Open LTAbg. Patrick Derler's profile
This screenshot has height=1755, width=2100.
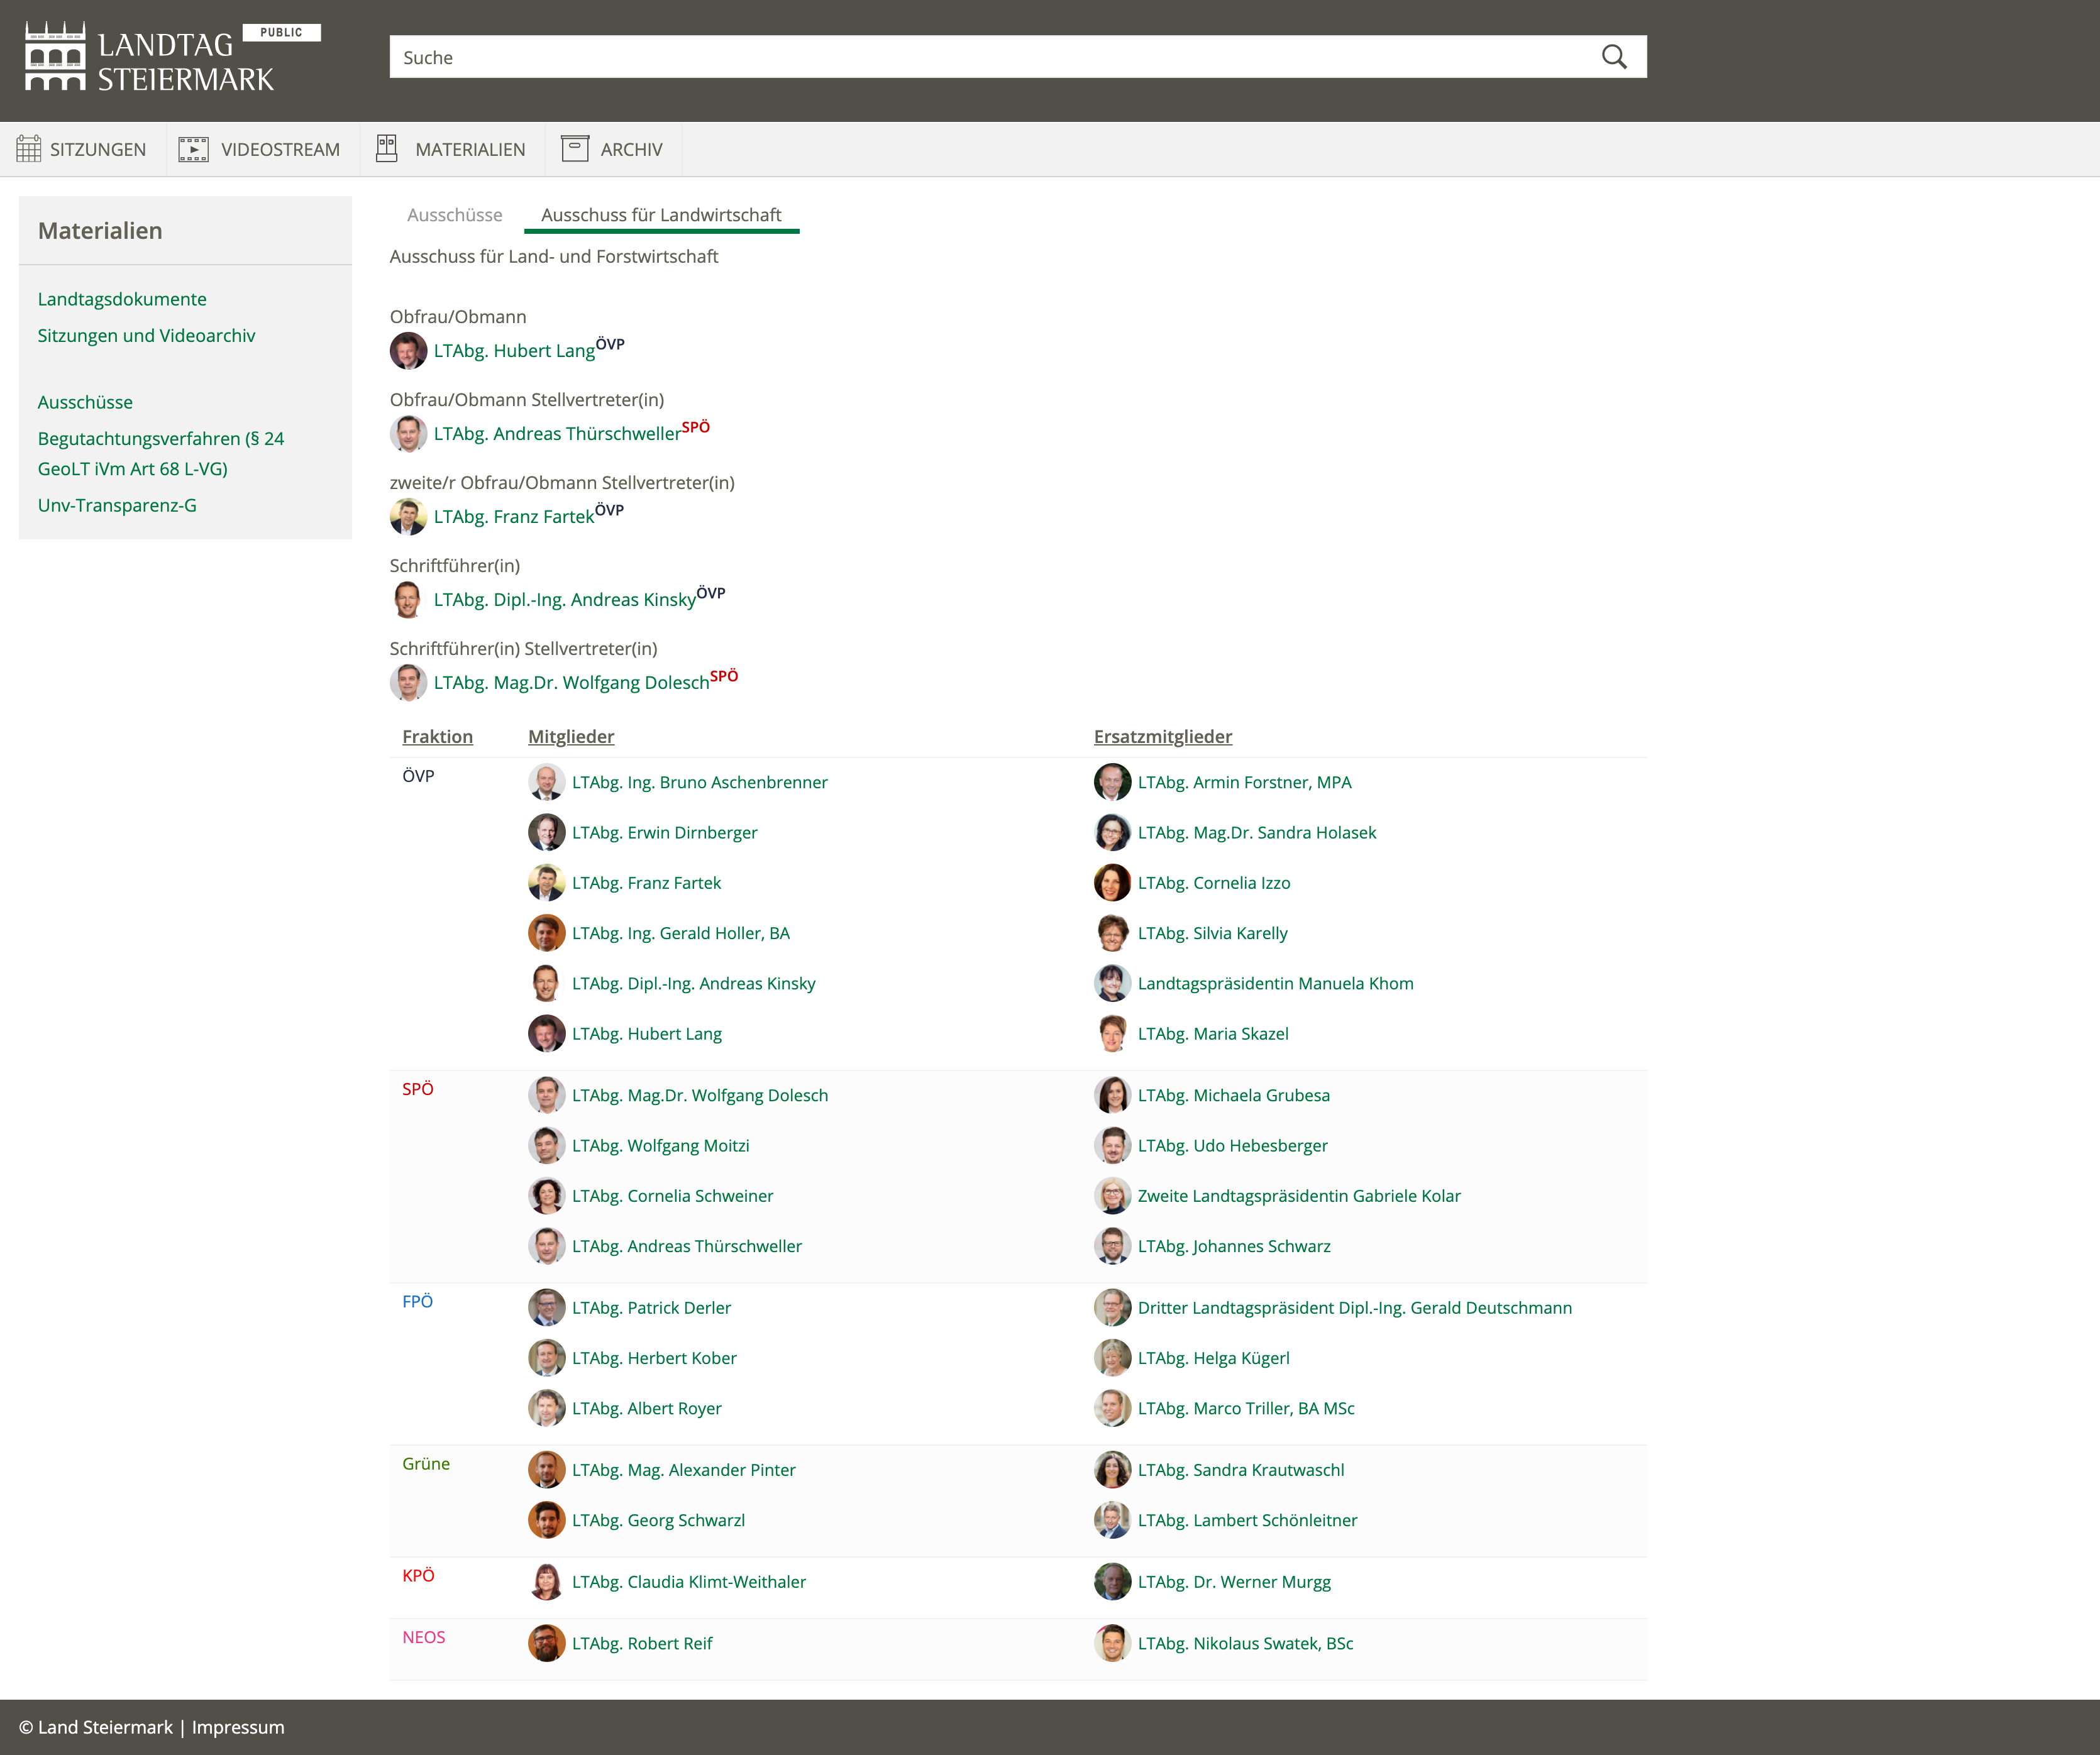[652, 1308]
